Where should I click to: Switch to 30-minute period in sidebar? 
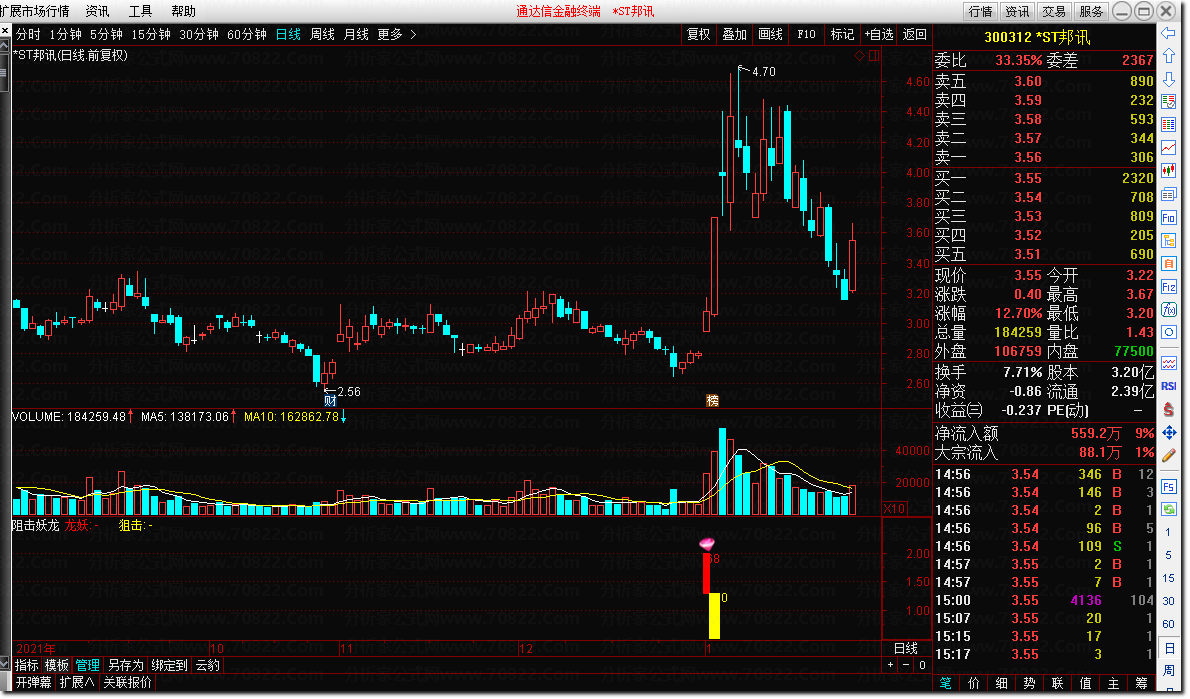pyautogui.click(x=1169, y=601)
